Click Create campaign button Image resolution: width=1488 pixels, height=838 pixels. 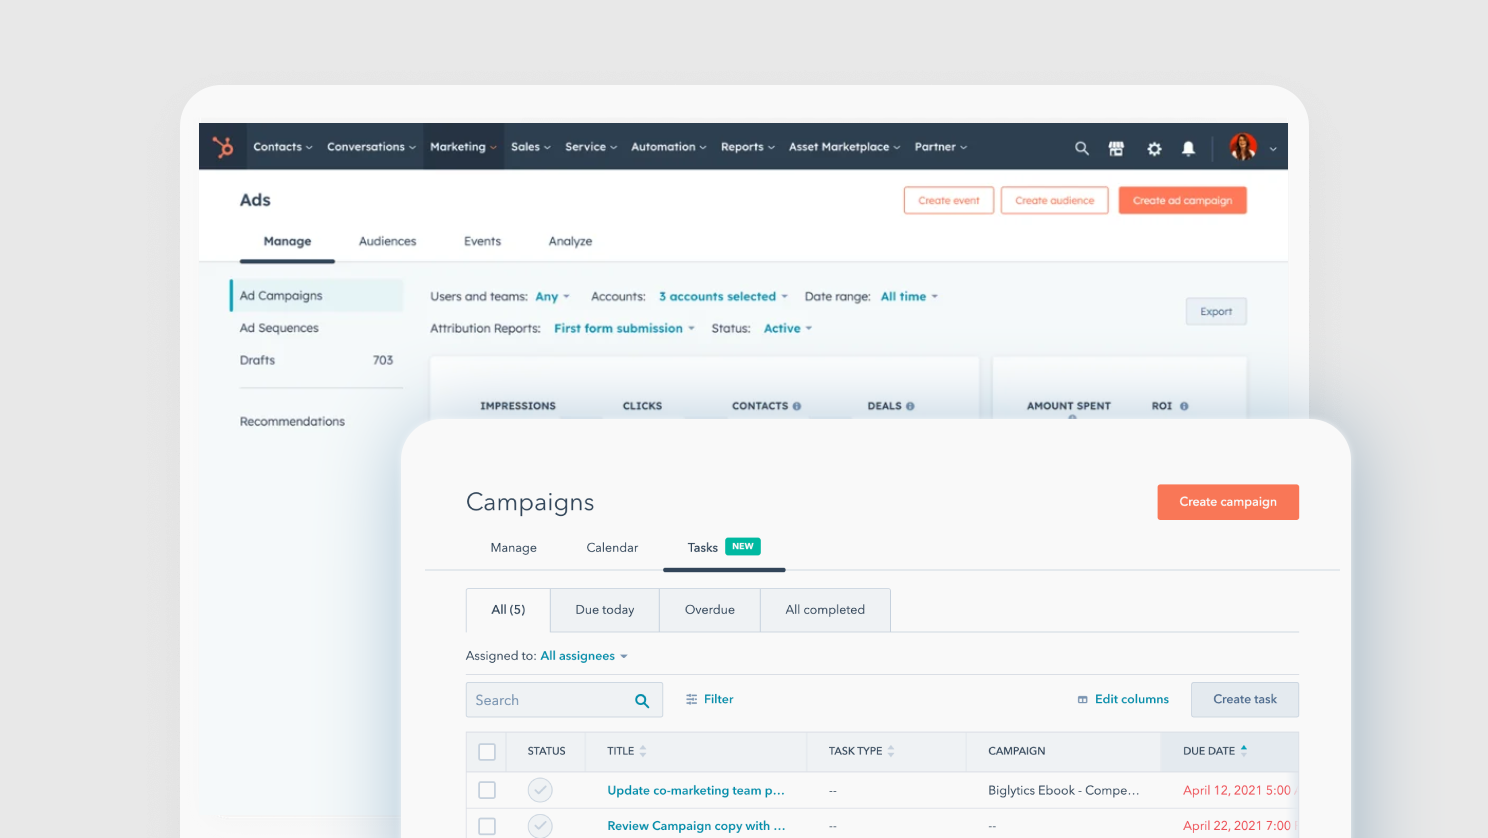click(x=1228, y=502)
